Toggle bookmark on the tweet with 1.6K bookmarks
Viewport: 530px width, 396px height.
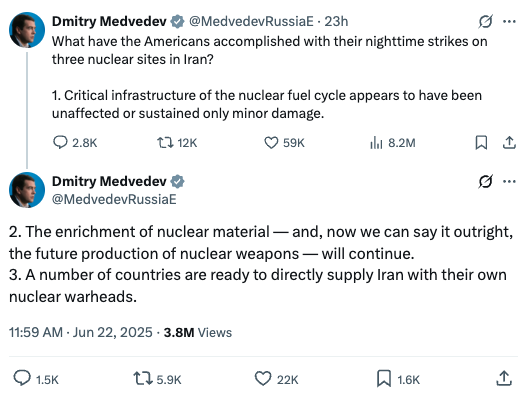[398, 379]
